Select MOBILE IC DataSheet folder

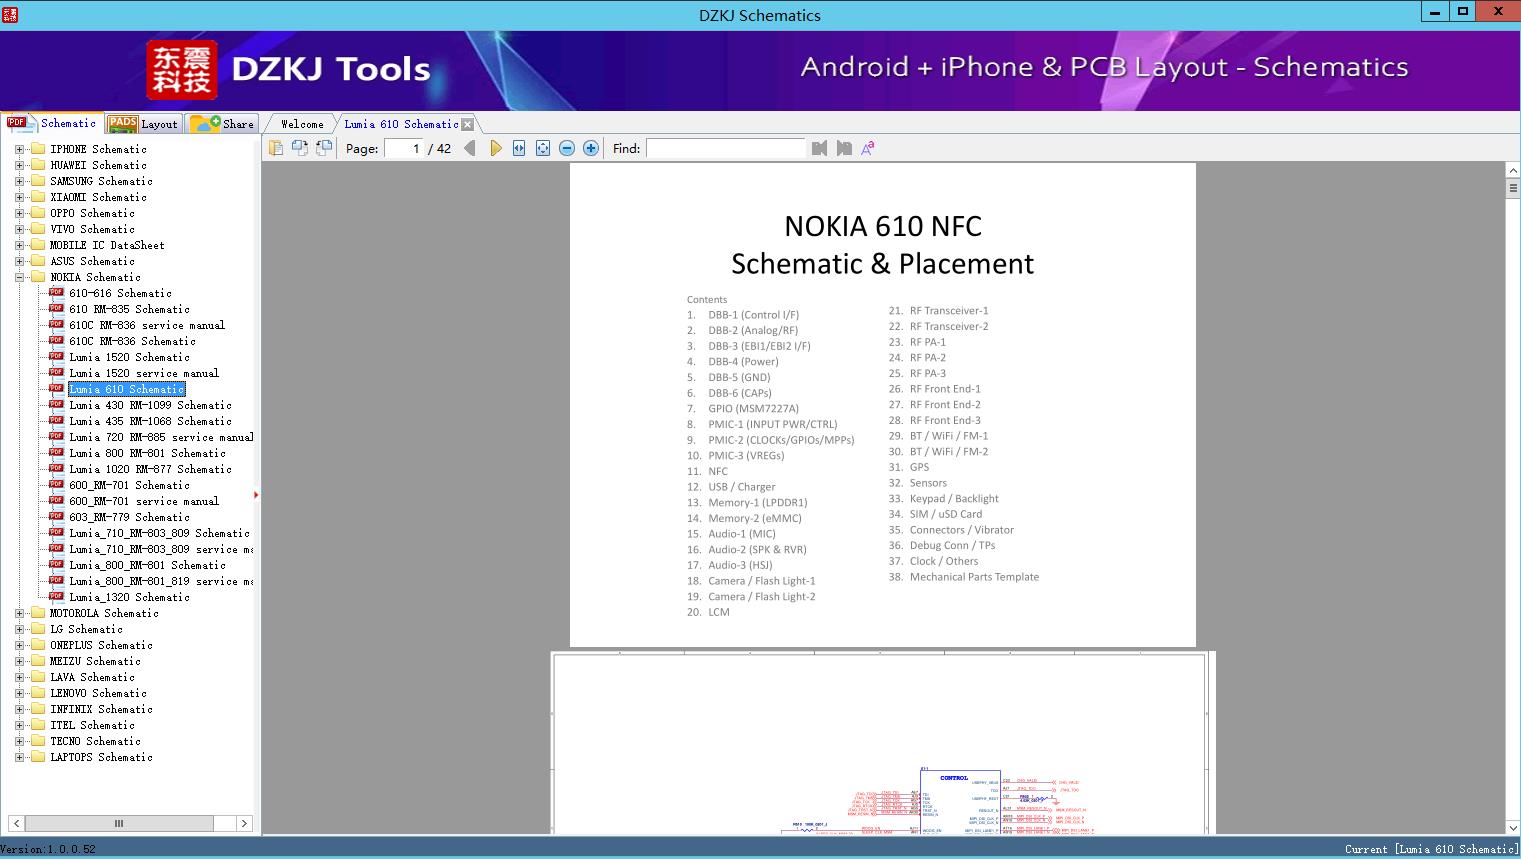point(107,245)
